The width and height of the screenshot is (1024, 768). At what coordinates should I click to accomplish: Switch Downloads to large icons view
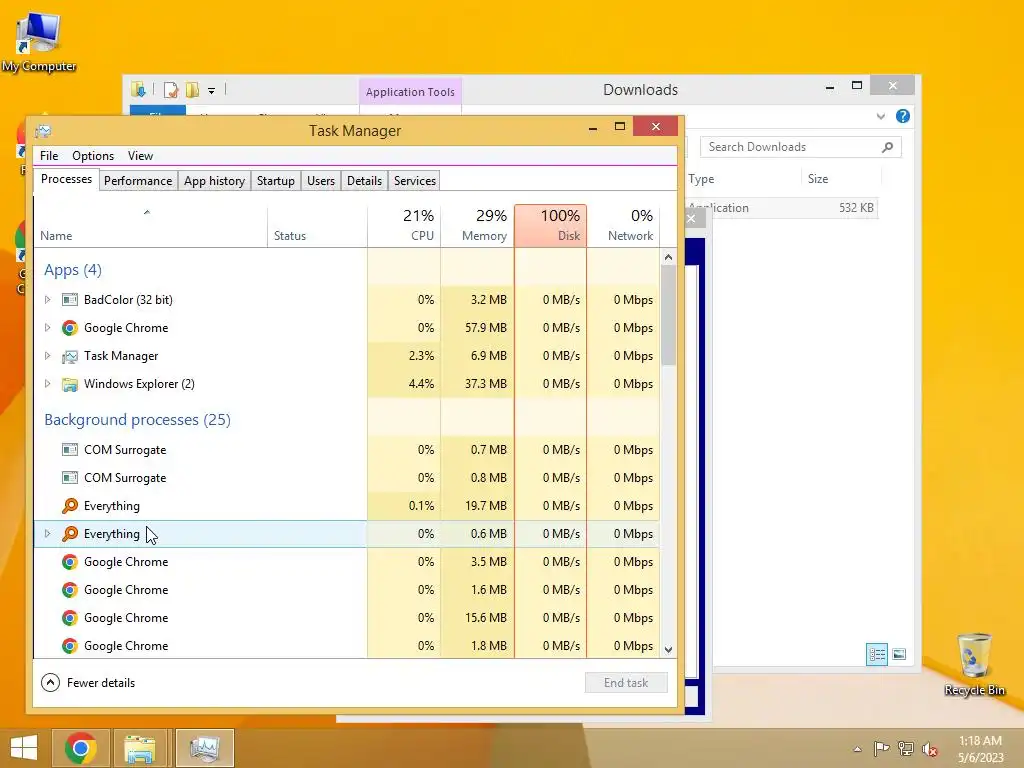tap(899, 654)
